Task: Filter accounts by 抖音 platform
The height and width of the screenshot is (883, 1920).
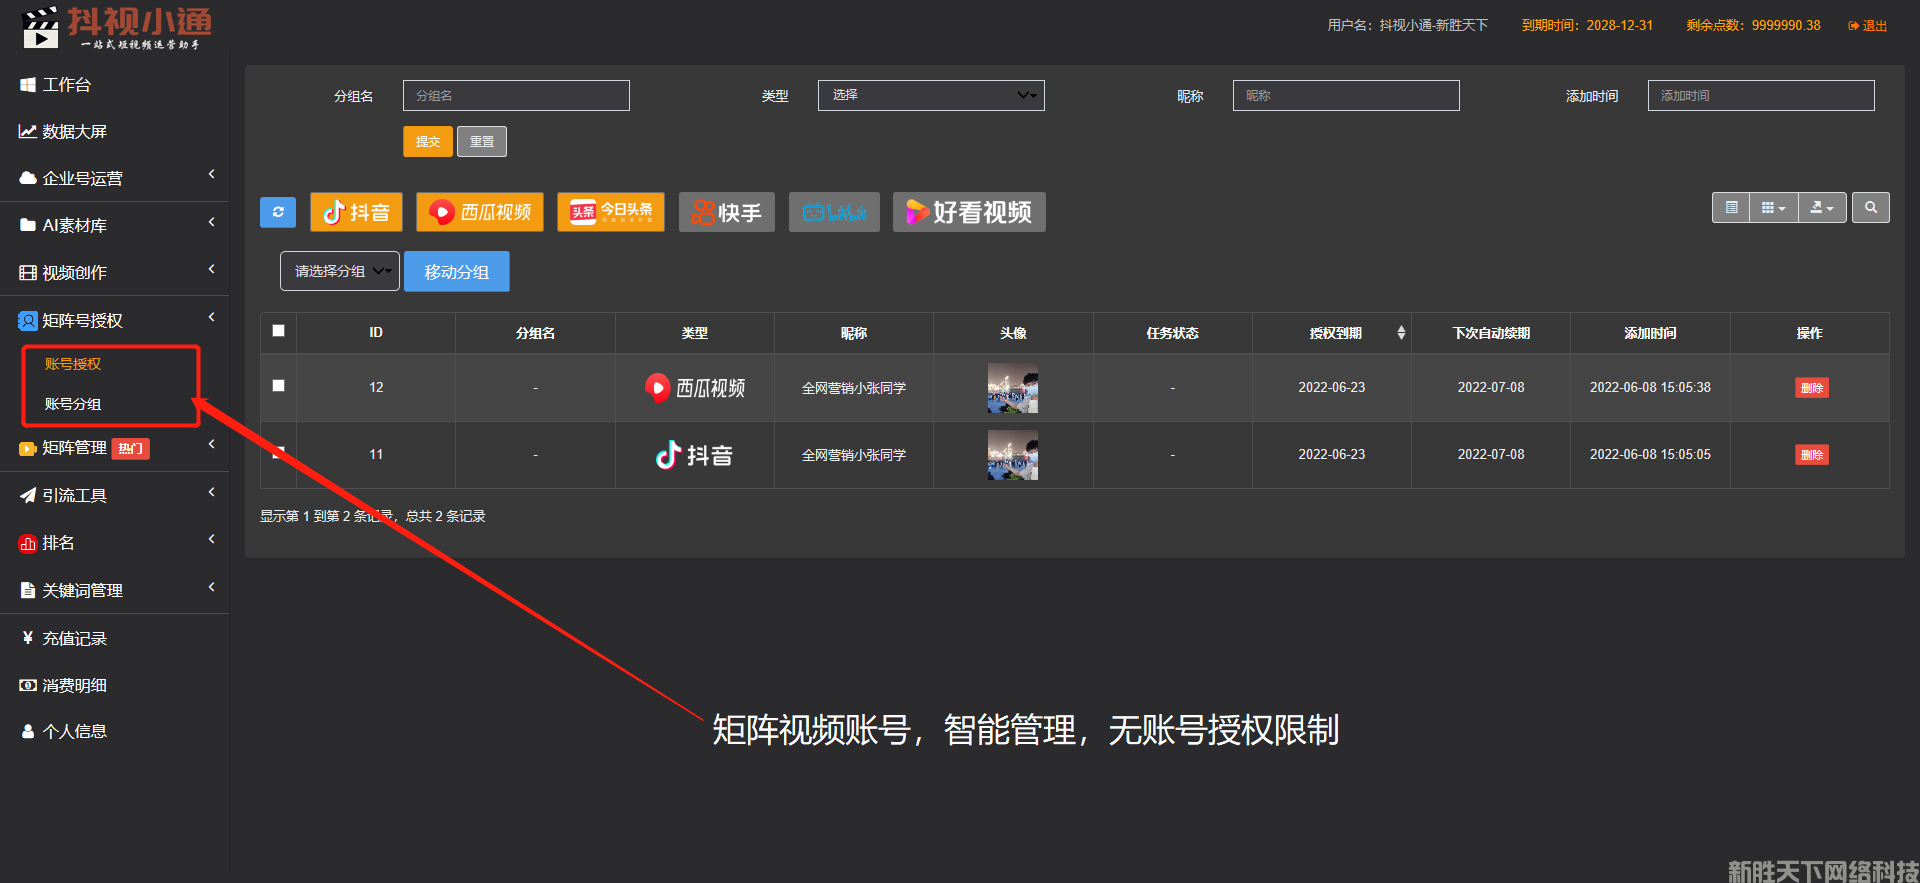Action: coord(356,212)
